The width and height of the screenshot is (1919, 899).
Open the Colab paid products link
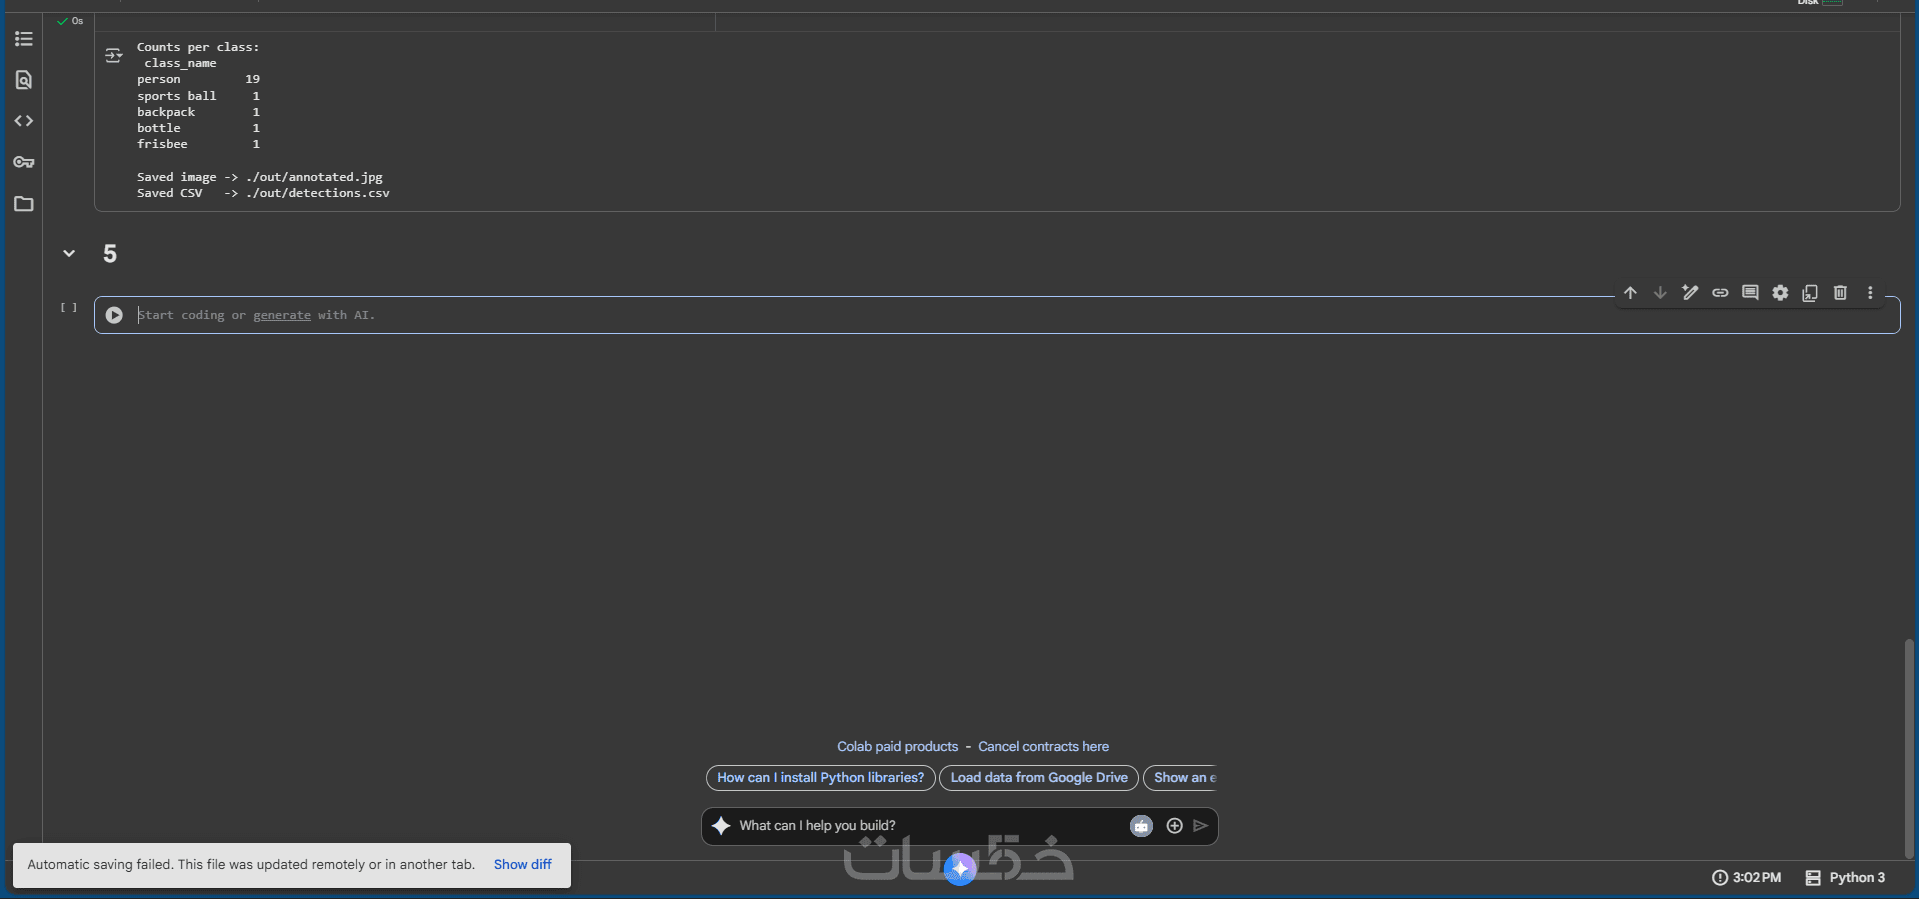(x=897, y=747)
